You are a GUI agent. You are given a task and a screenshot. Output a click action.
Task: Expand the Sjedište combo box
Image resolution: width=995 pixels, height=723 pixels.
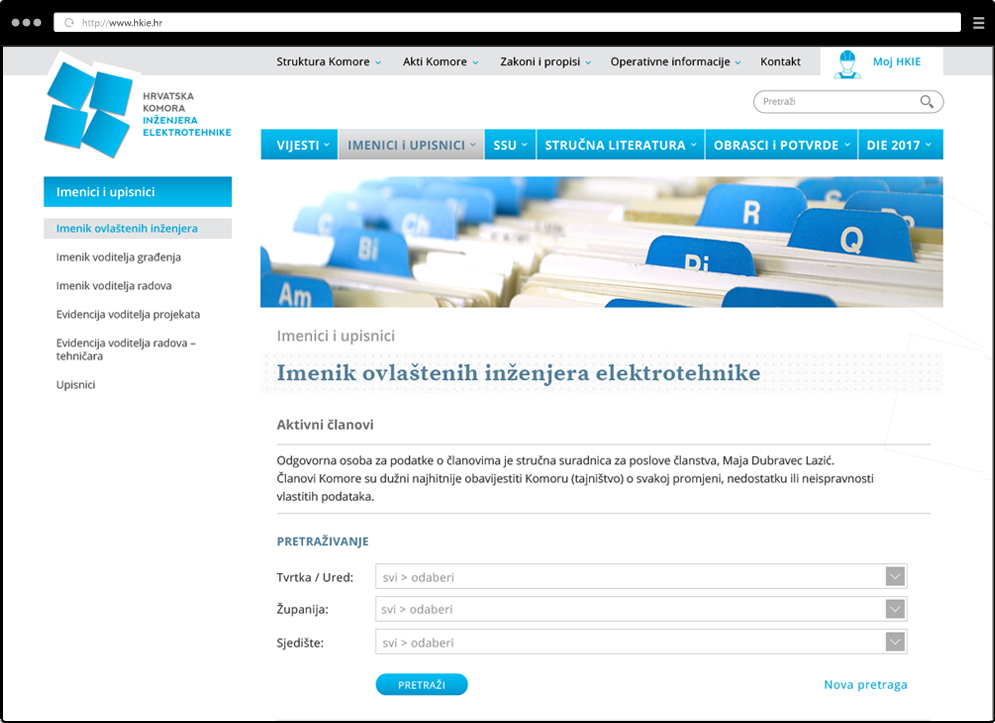[x=895, y=642]
